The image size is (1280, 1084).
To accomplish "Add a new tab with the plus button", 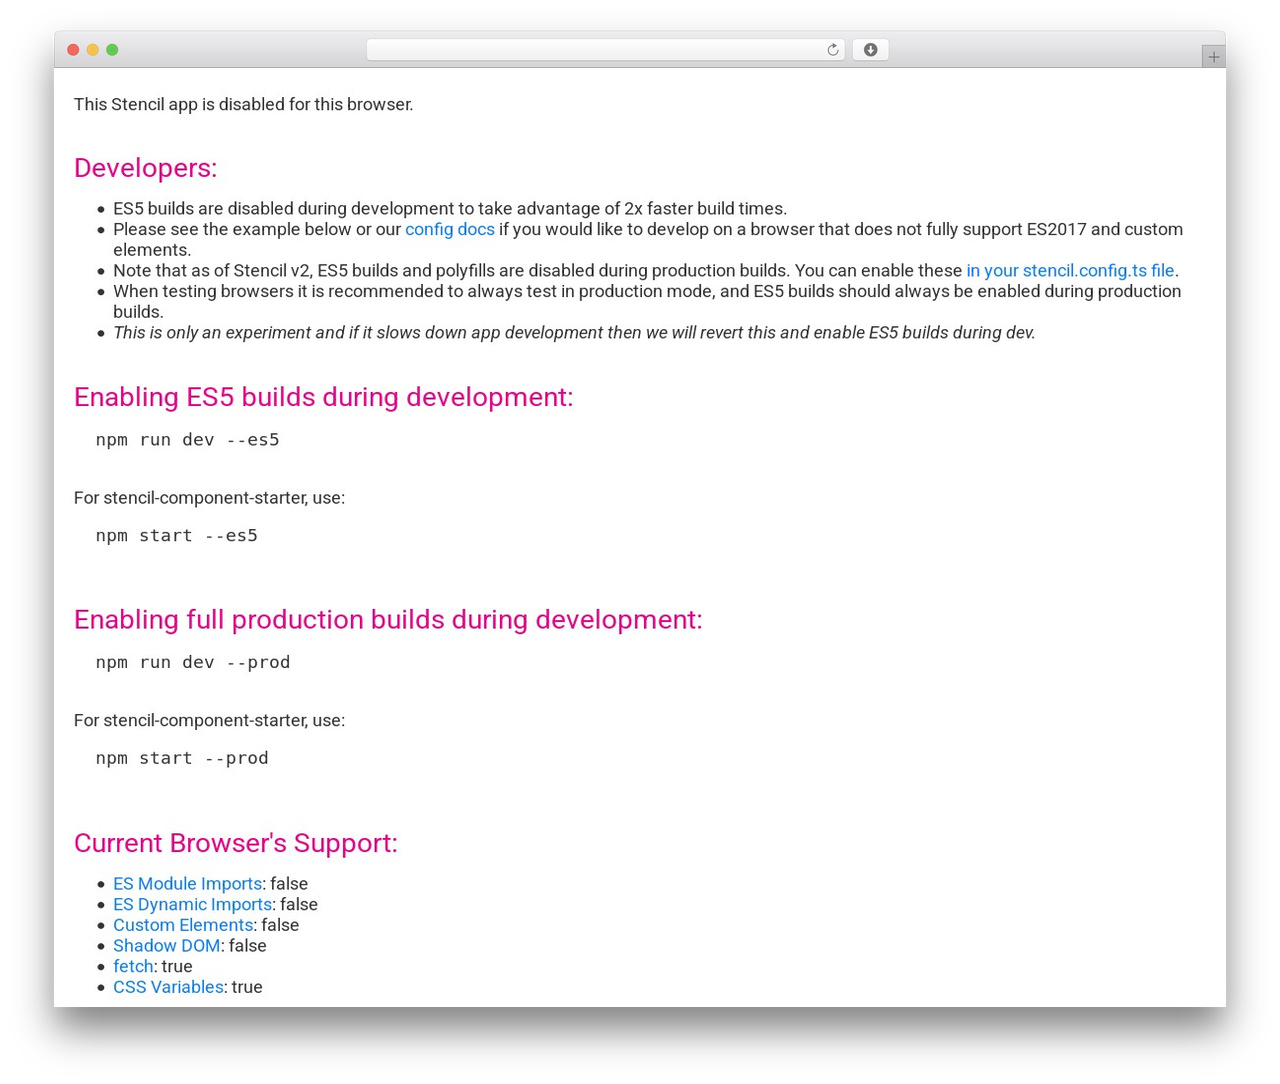I will click(1213, 57).
